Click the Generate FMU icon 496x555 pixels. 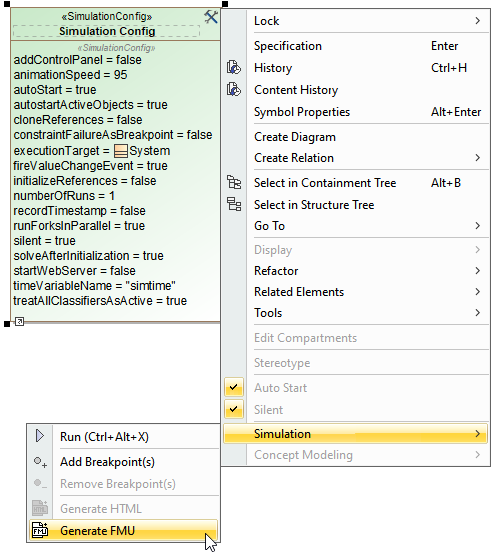[40, 530]
